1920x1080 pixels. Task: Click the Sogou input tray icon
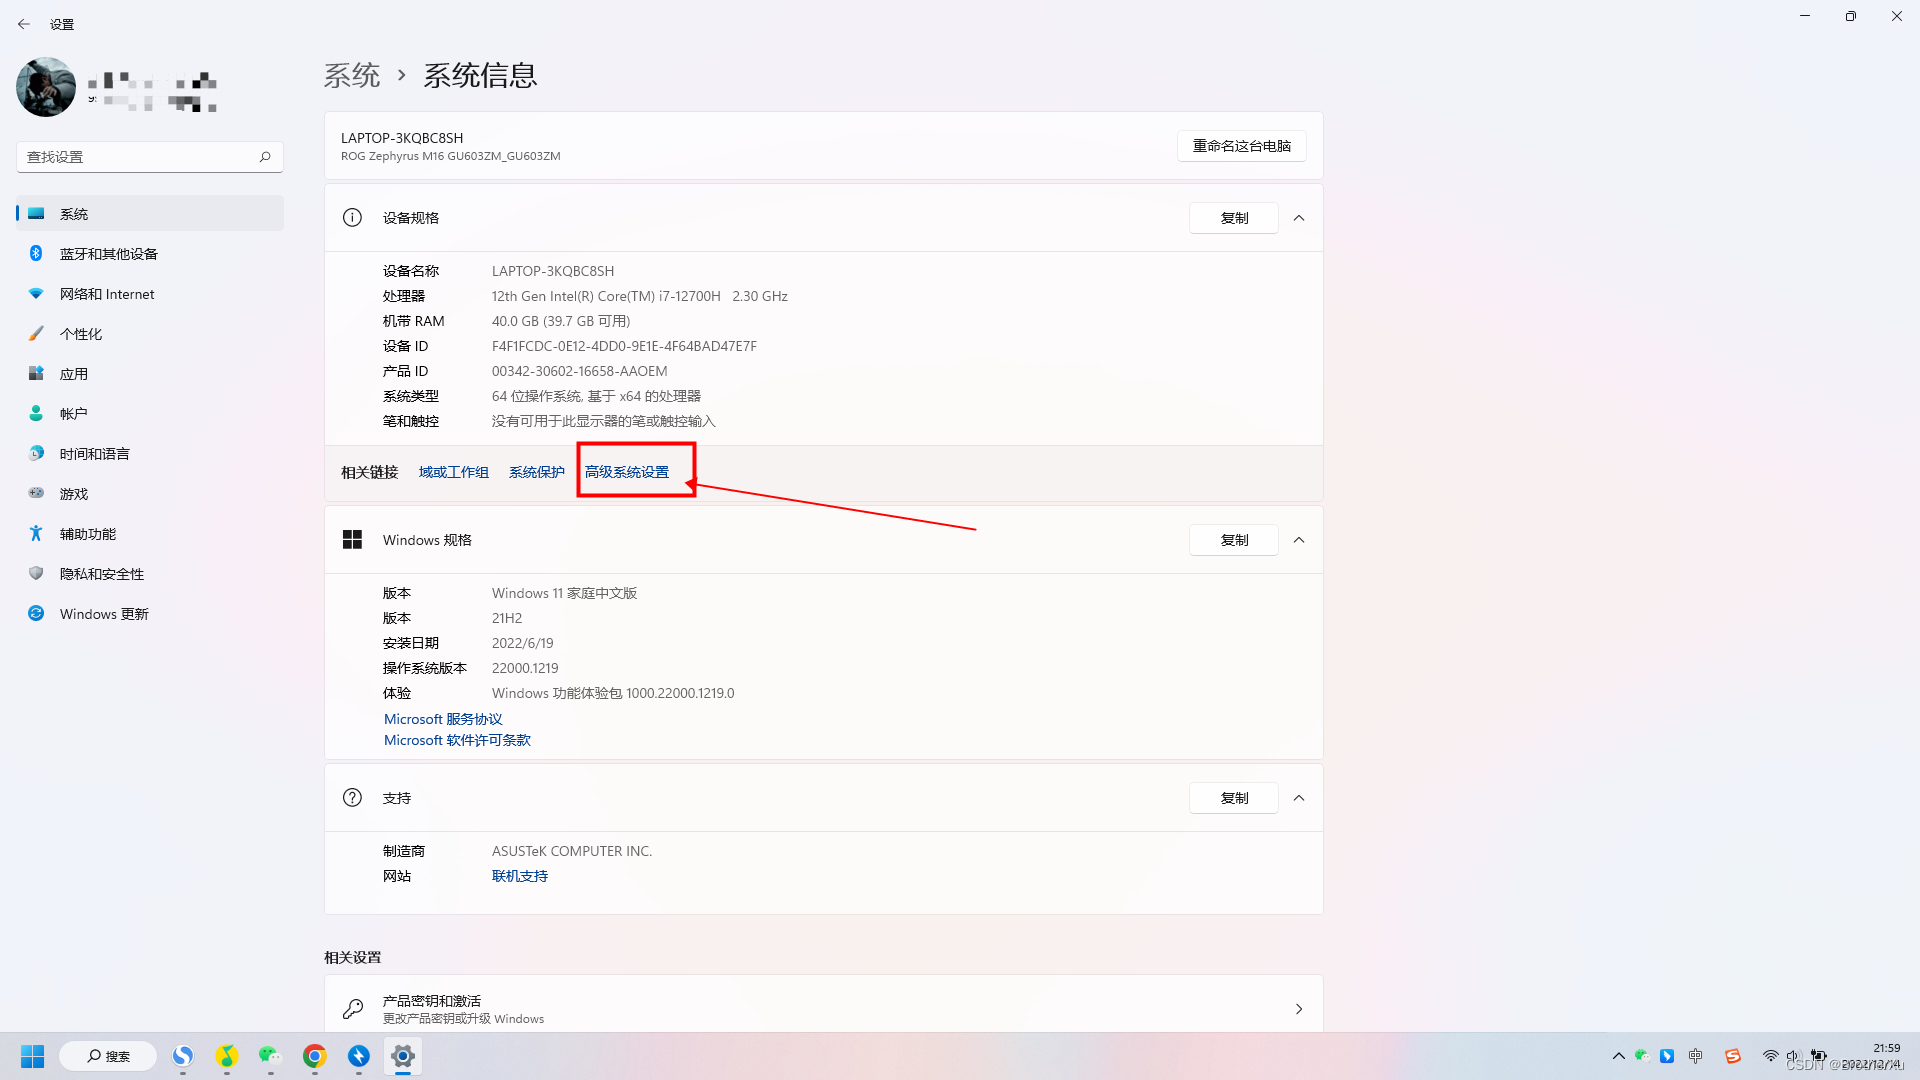1733,1056
